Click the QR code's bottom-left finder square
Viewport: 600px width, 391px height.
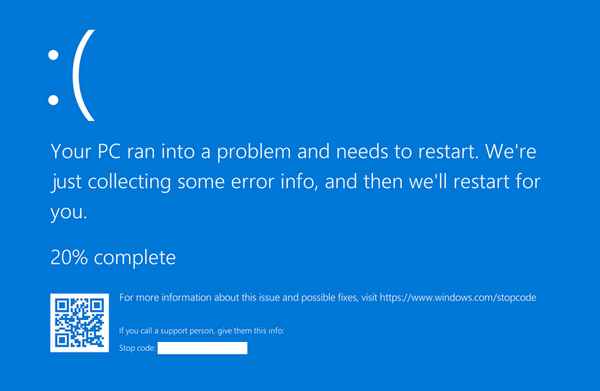[x=62, y=340]
